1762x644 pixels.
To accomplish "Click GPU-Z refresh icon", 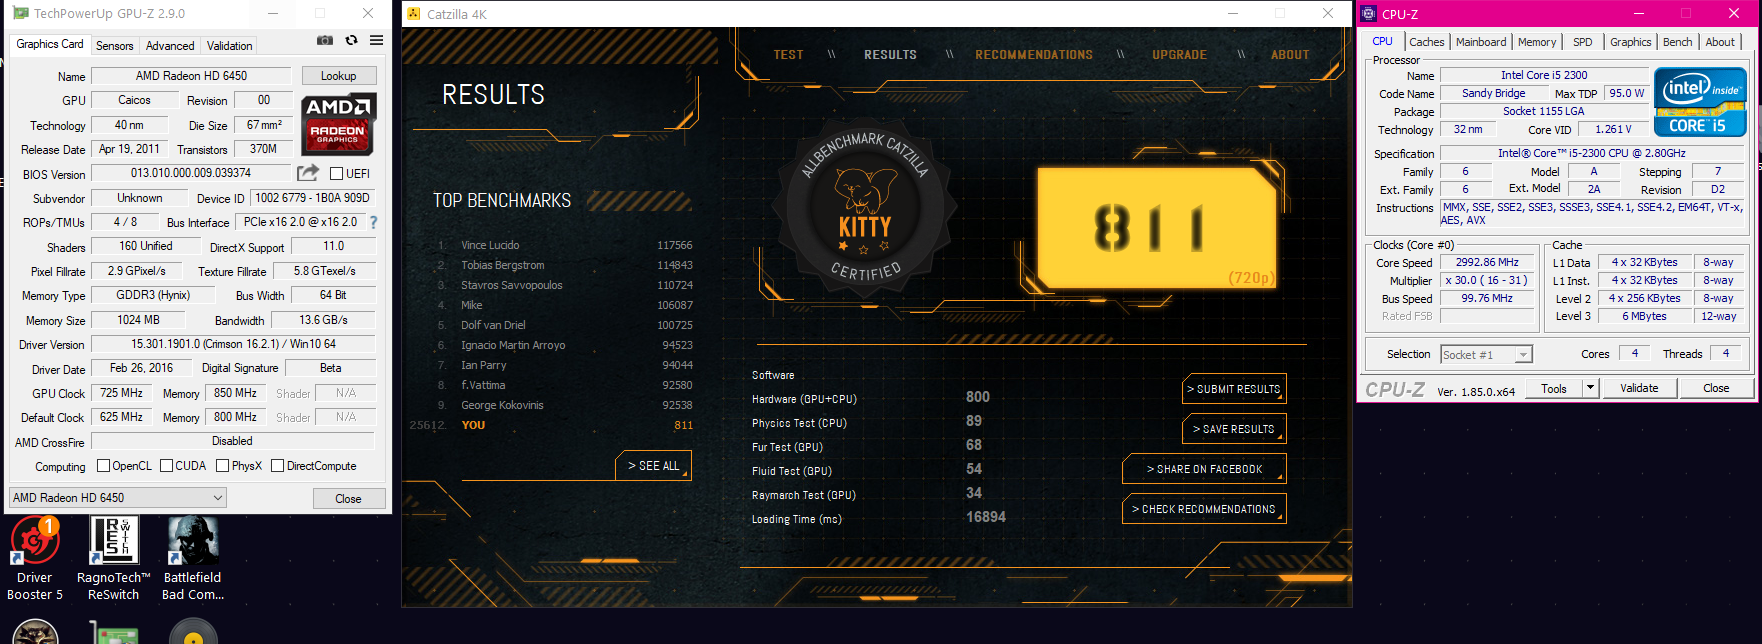I will [351, 40].
